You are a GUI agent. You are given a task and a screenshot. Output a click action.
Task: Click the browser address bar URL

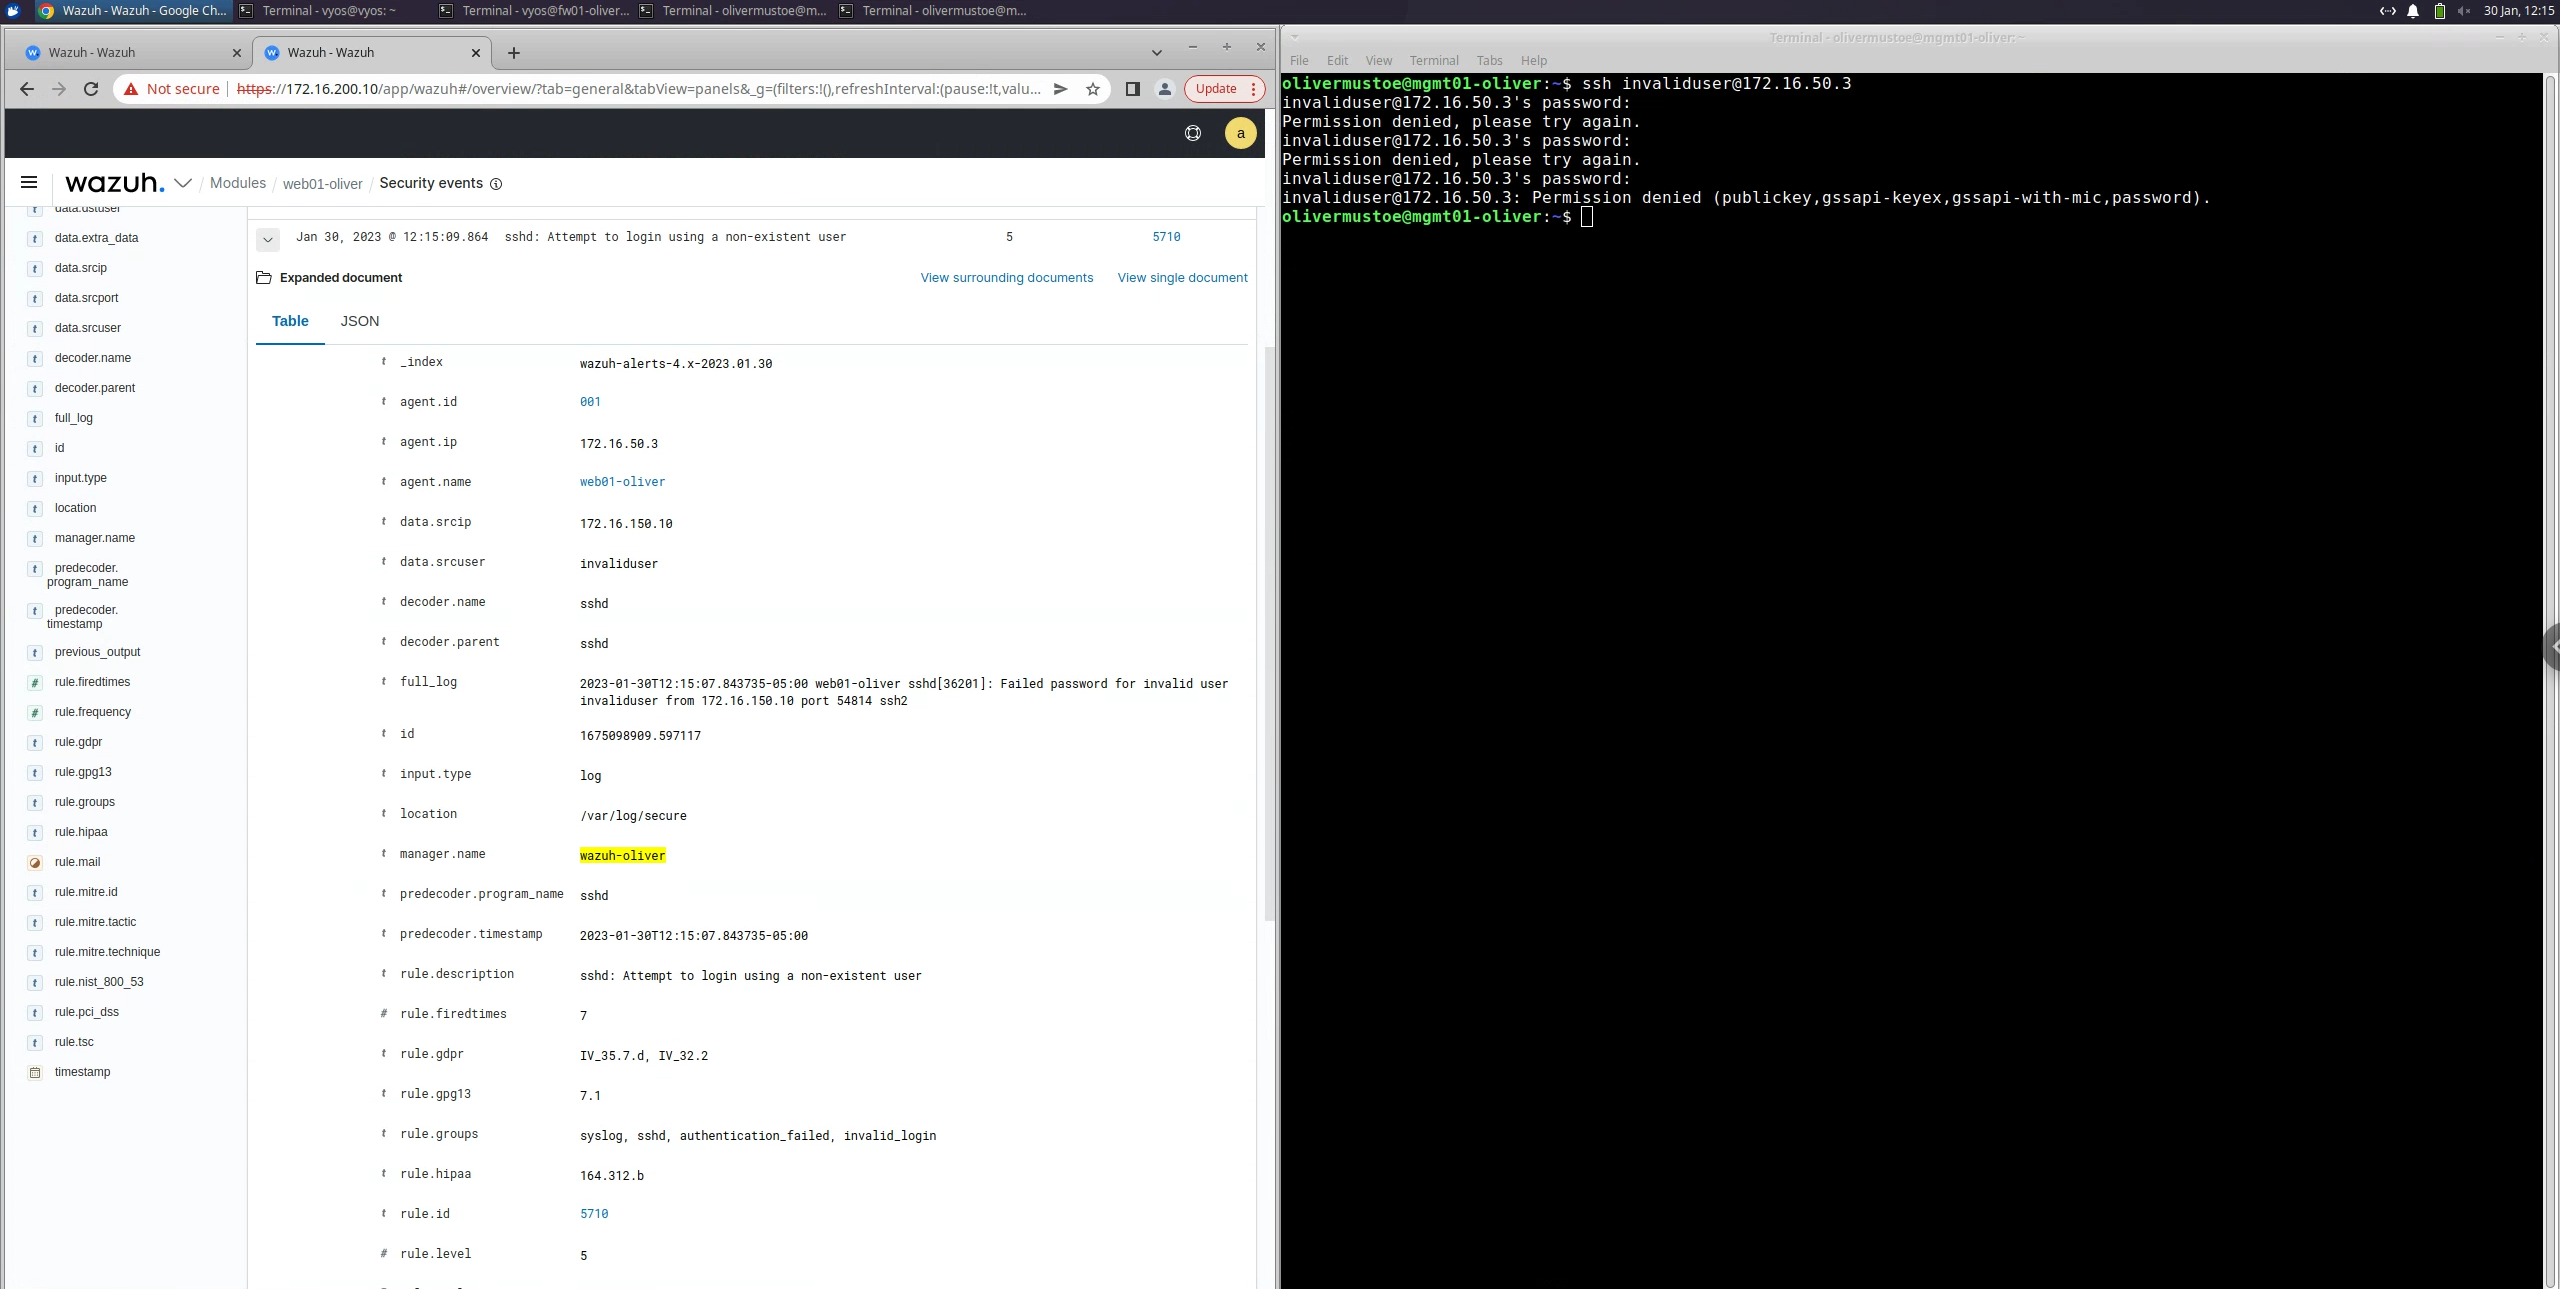pyautogui.click(x=640, y=89)
